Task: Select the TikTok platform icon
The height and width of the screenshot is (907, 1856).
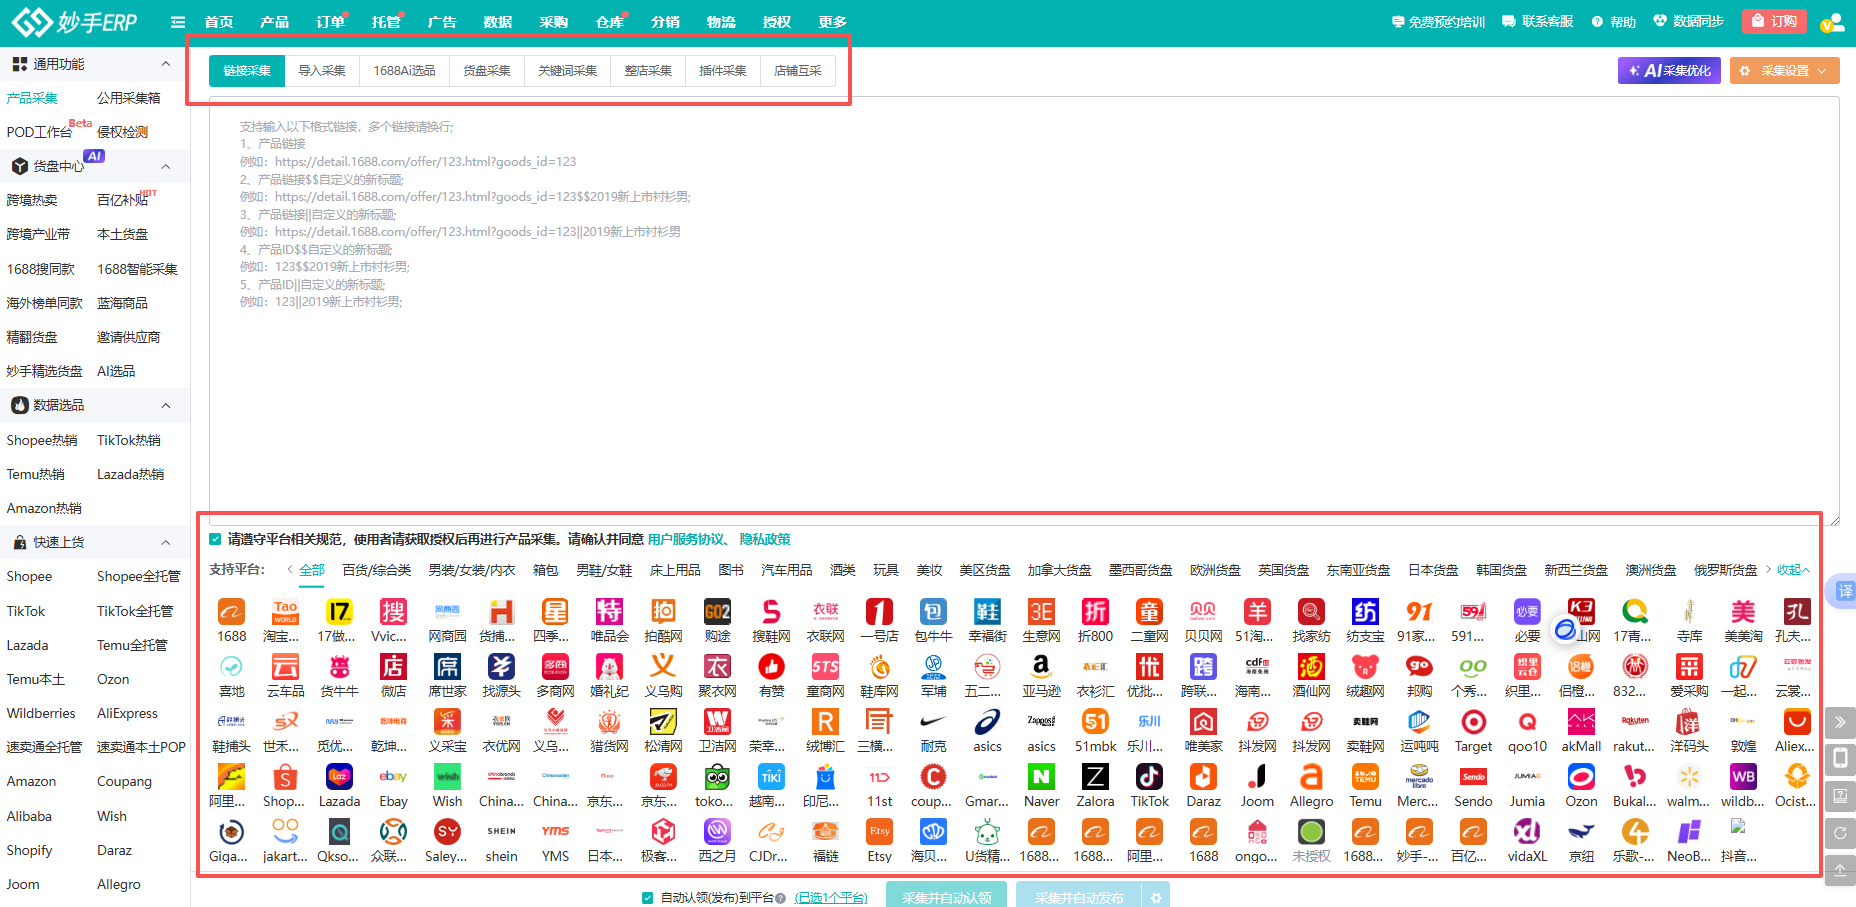Action: click(1149, 778)
